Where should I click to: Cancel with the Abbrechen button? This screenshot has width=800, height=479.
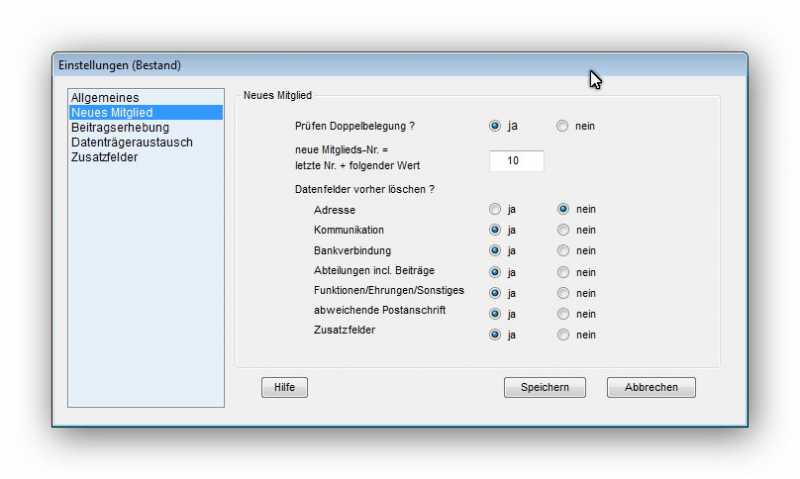pos(650,388)
